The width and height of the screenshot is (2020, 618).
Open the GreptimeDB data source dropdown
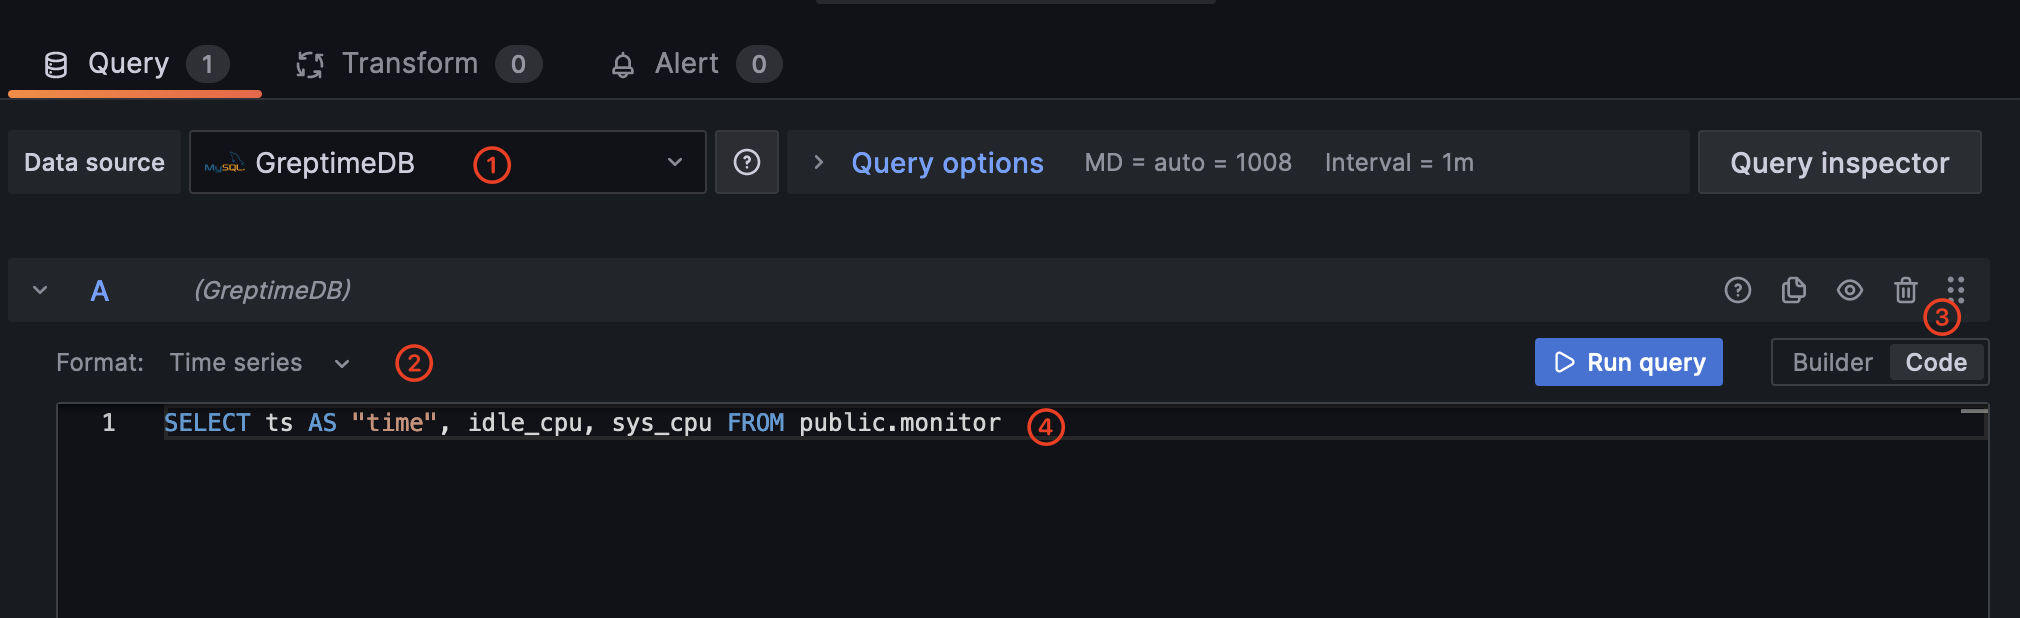[x=673, y=162]
